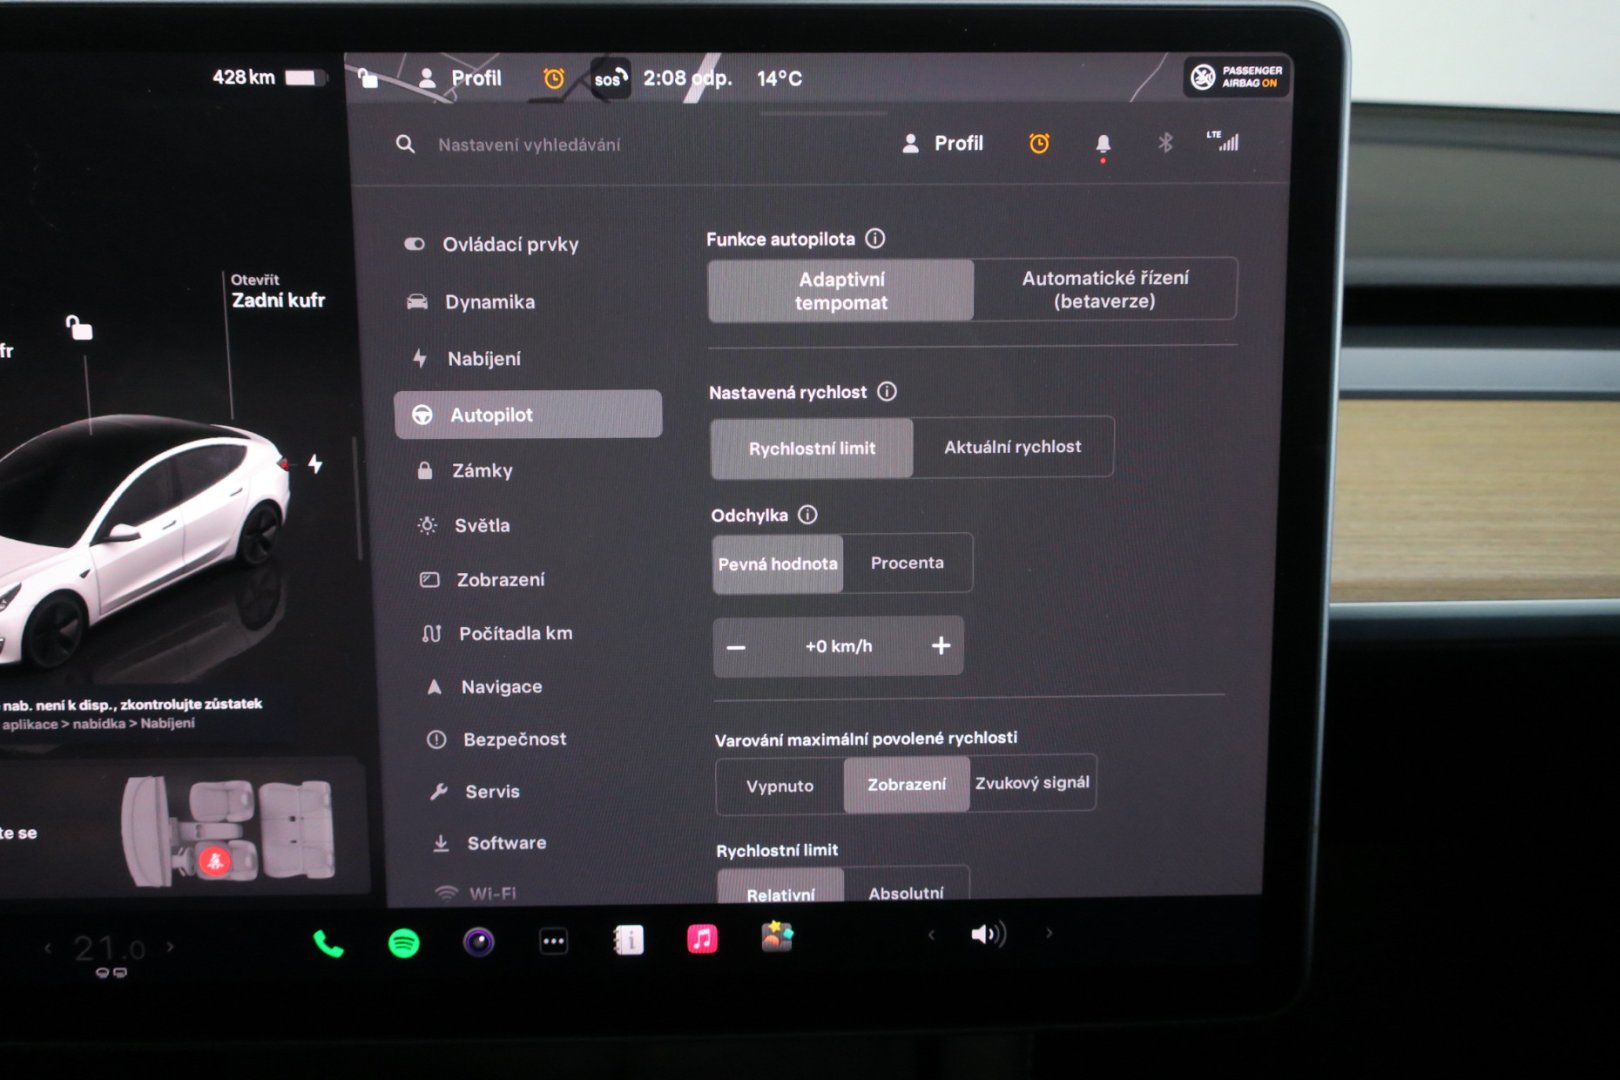The height and width of the screenshot is (1080, 1620).
Task: Choose Zvukový signál speed warning
Action: click(1032, 783)
